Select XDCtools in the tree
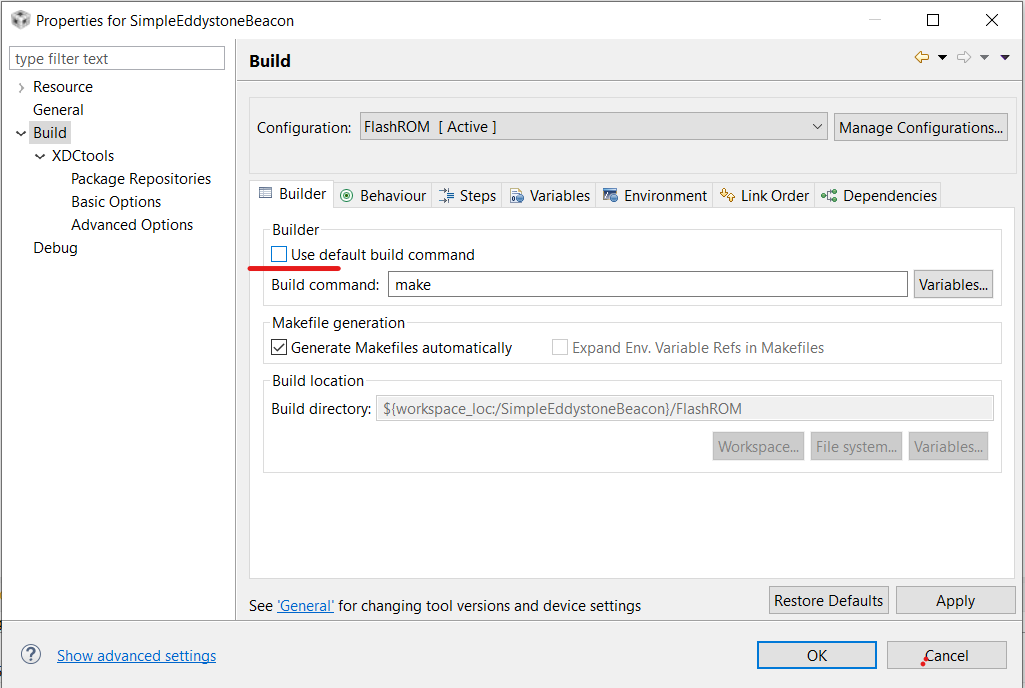Image resolution: width=1025 pixels, height=688 pixels. tap(83, 156)
